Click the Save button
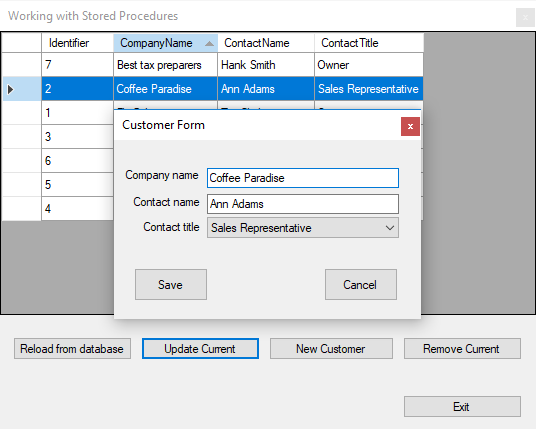This screenshot has width=536, height=429. [171, 284]
